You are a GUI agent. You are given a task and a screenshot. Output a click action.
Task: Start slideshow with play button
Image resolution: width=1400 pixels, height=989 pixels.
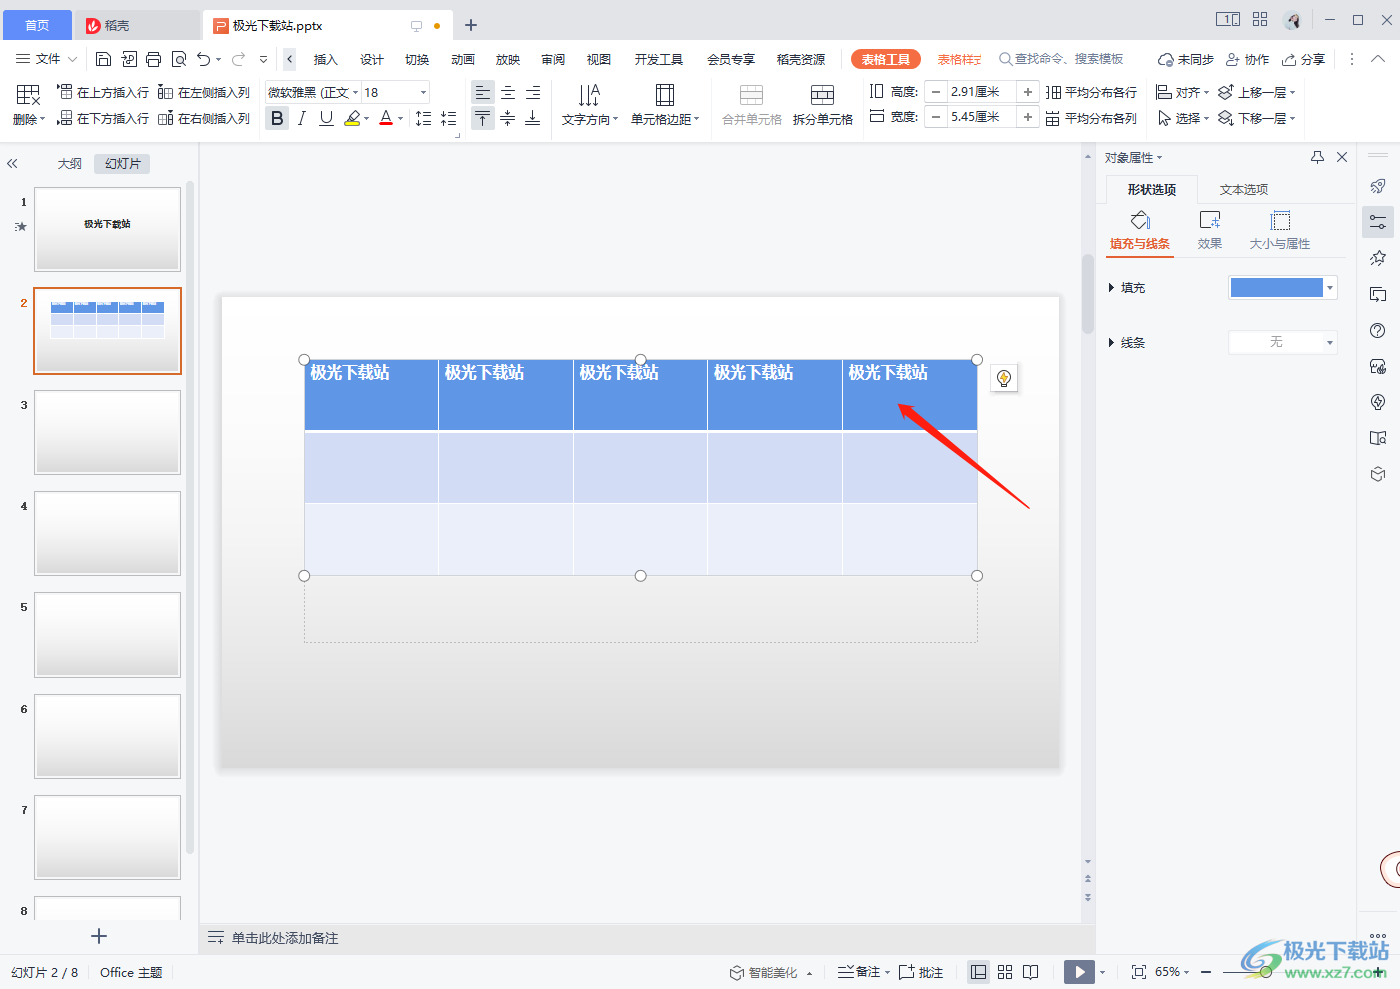click(1079, 972)
